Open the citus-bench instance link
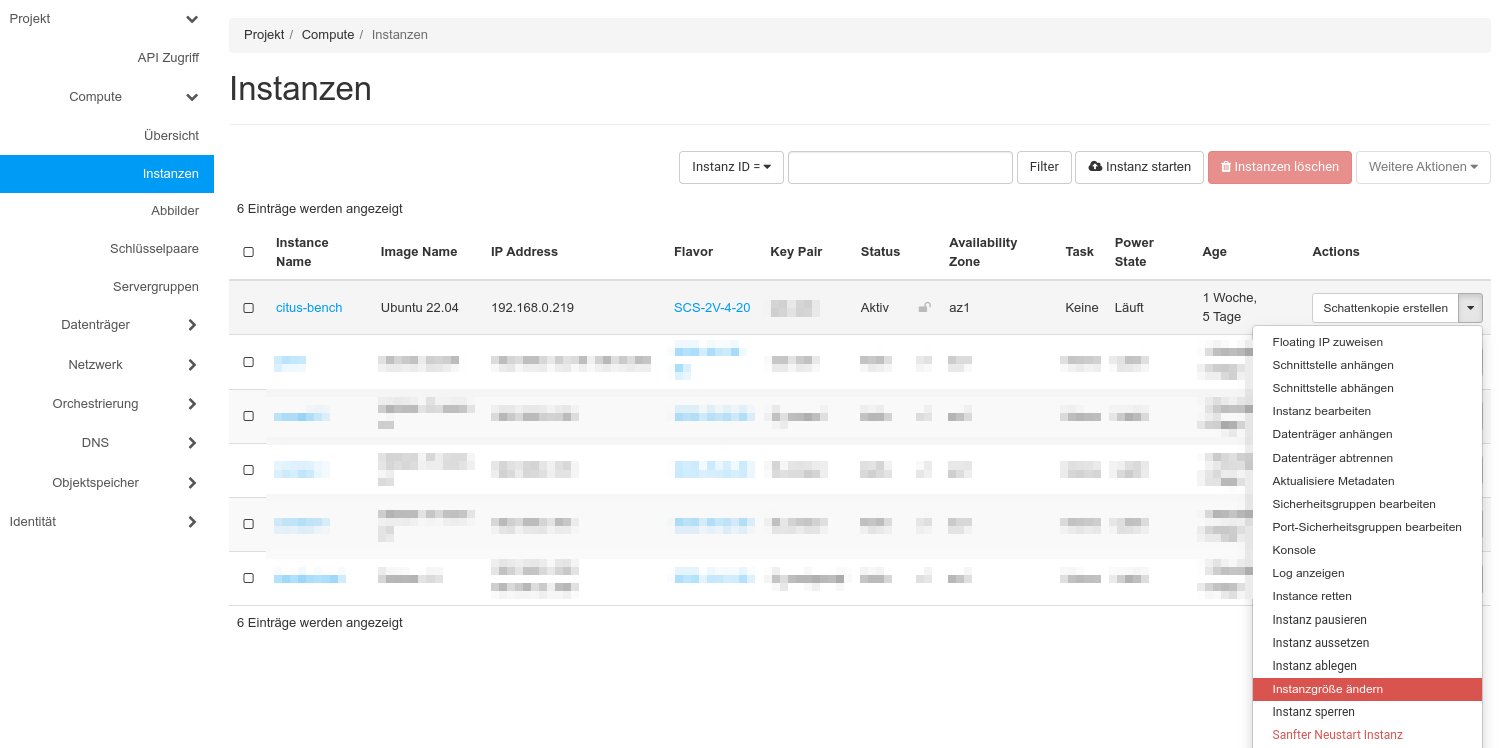The height and width of the screenshot is (748, 1499). click(x=309, y=308)
